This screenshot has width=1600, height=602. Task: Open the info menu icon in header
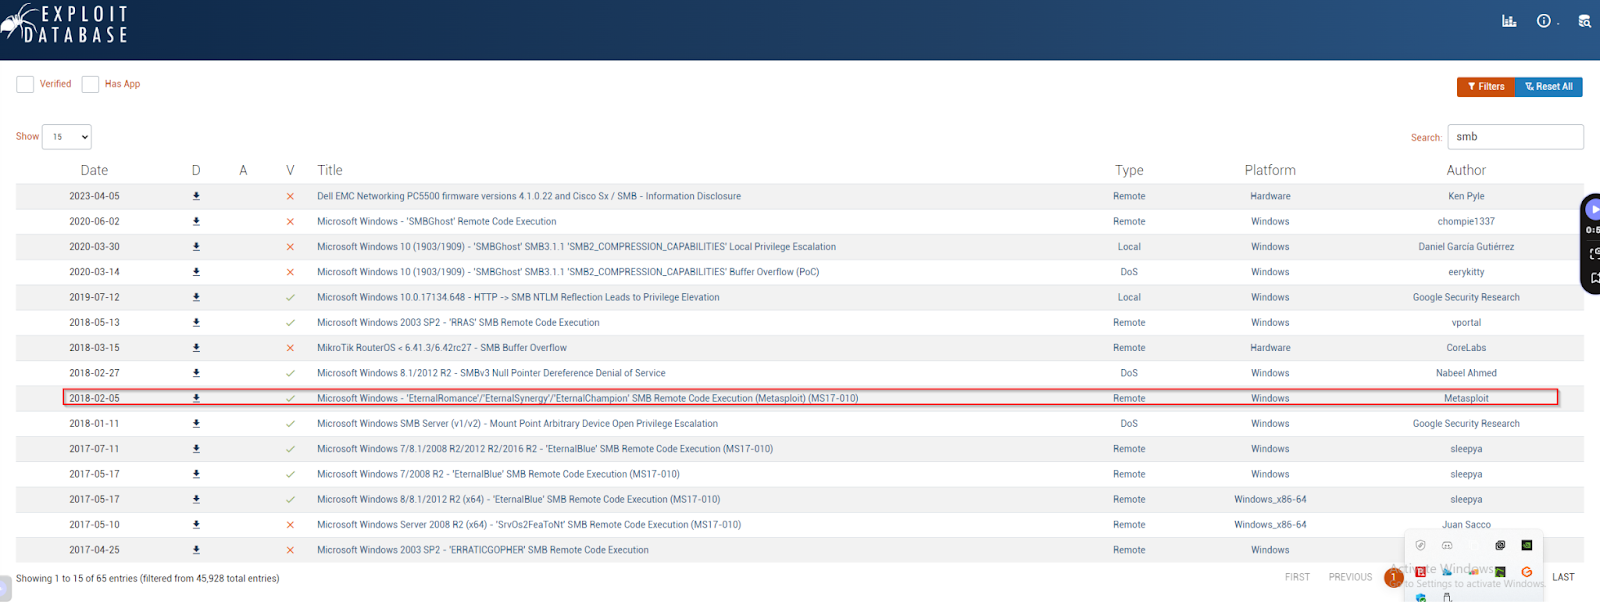(1544, 21)
